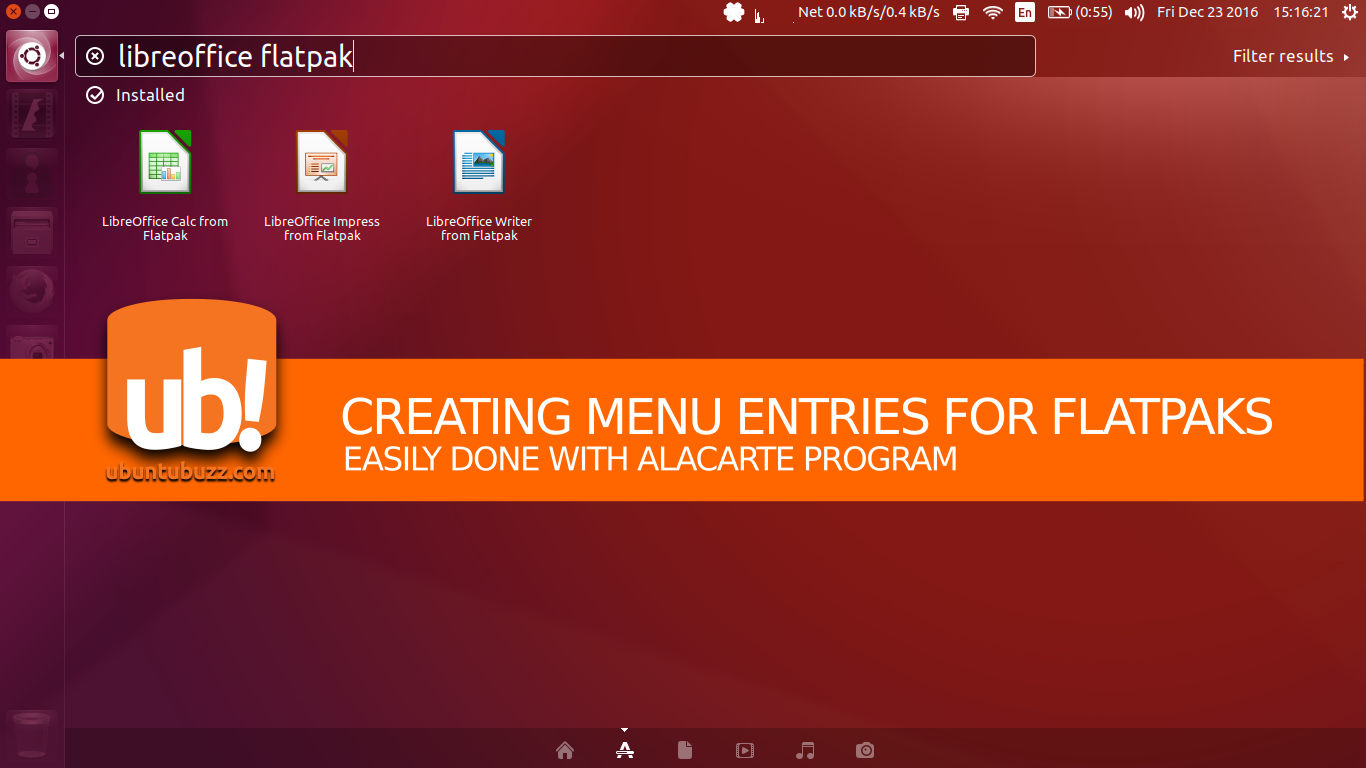Open the Videos lens in the Dash
The image size is (1366, 768).
click(x=744, y=749)
